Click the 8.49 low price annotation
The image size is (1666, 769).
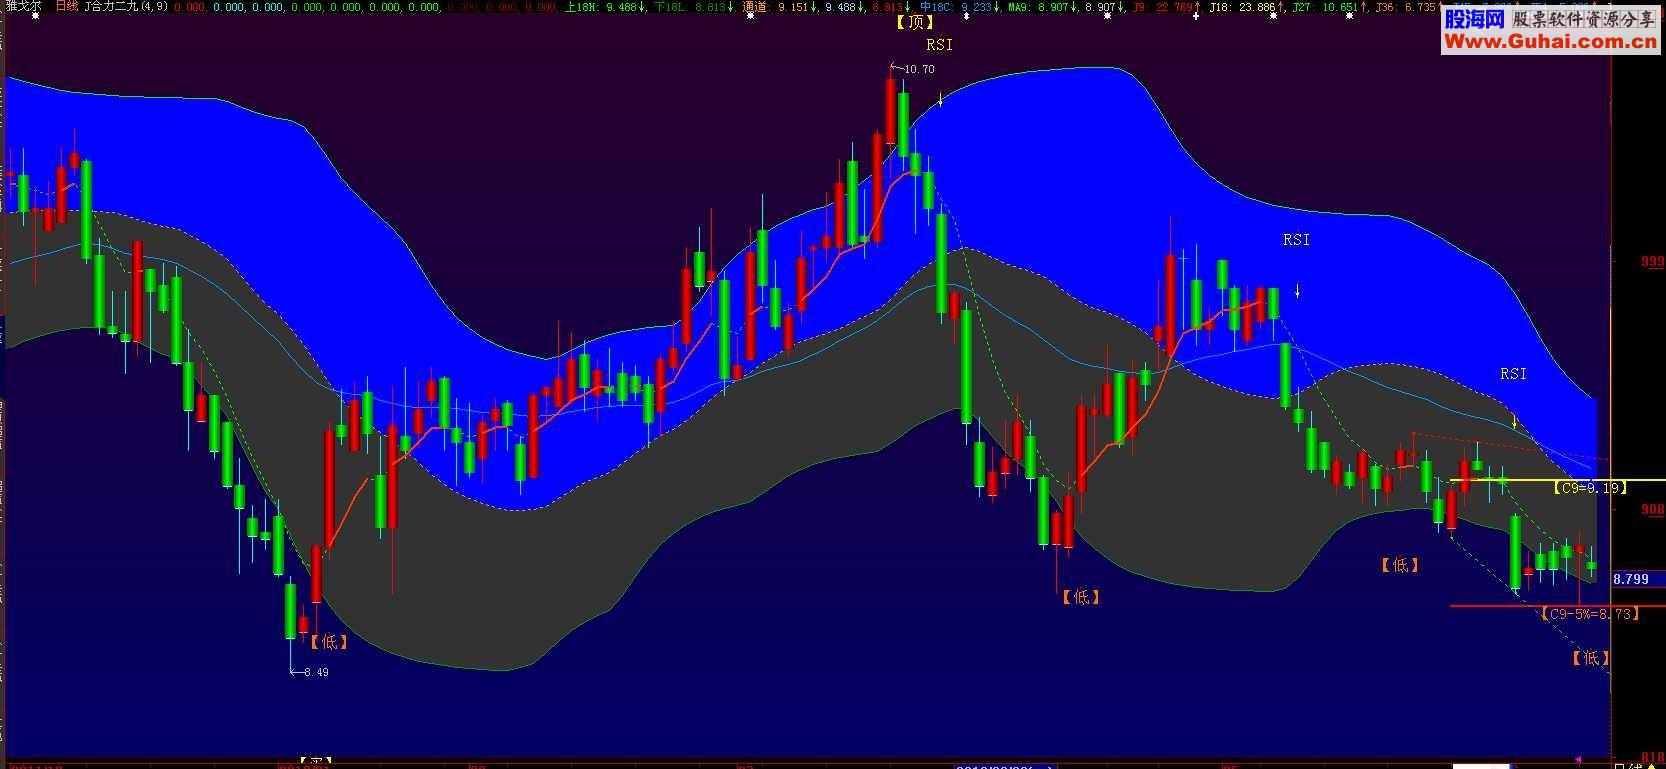tap(316, 672)
